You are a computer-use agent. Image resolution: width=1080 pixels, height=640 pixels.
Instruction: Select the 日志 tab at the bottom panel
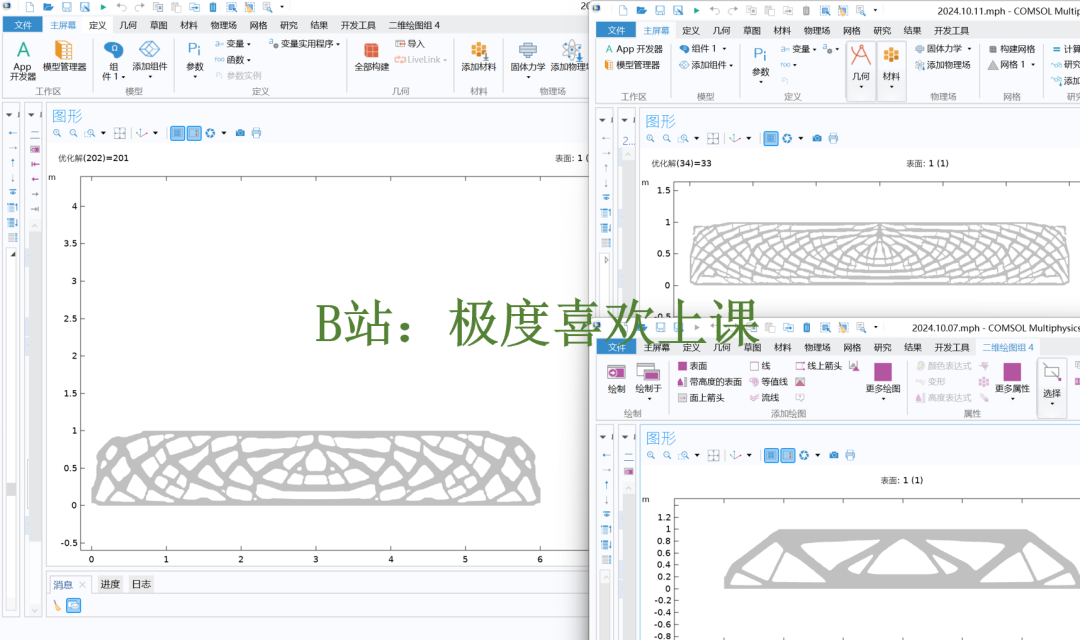click(x=141, y=584)
